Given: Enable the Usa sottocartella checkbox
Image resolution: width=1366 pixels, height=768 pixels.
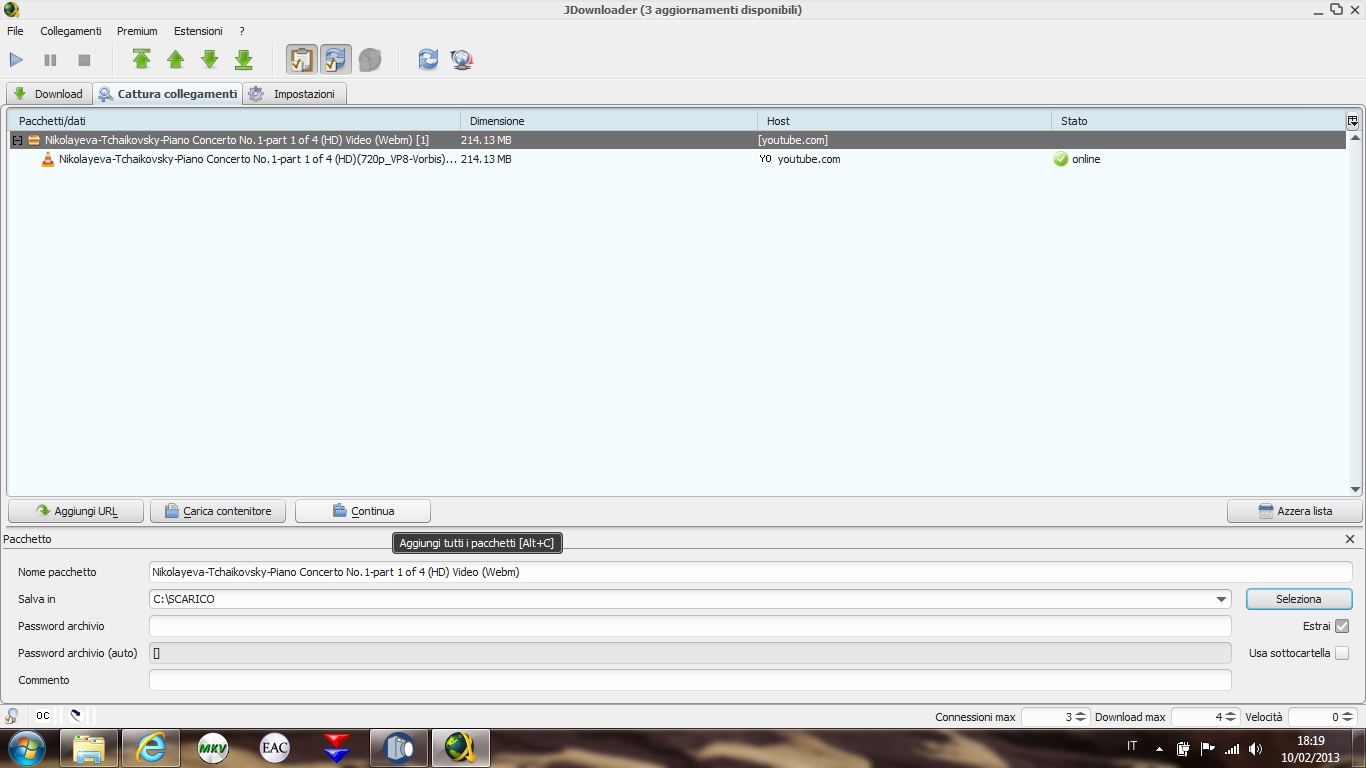Looking at the screenshot, I should pos(1342,653).
